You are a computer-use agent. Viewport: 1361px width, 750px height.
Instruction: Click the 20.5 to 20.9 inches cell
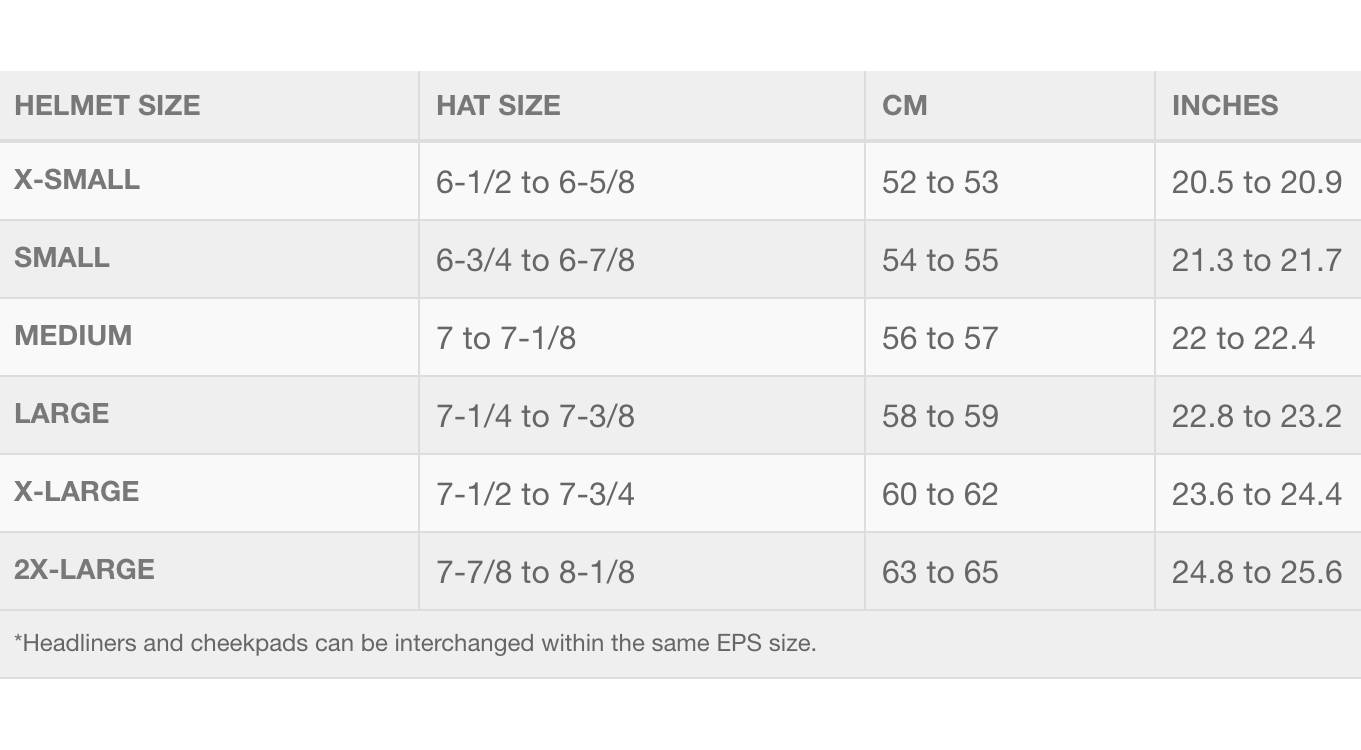1256,182
